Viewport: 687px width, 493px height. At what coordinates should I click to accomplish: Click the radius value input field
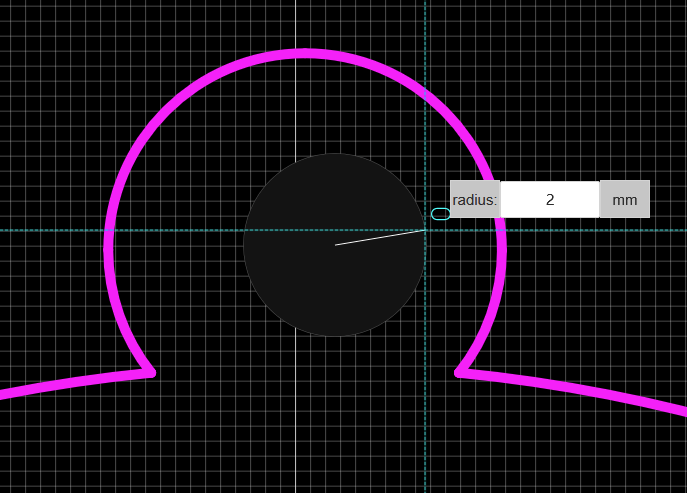[x=549, y=199]
